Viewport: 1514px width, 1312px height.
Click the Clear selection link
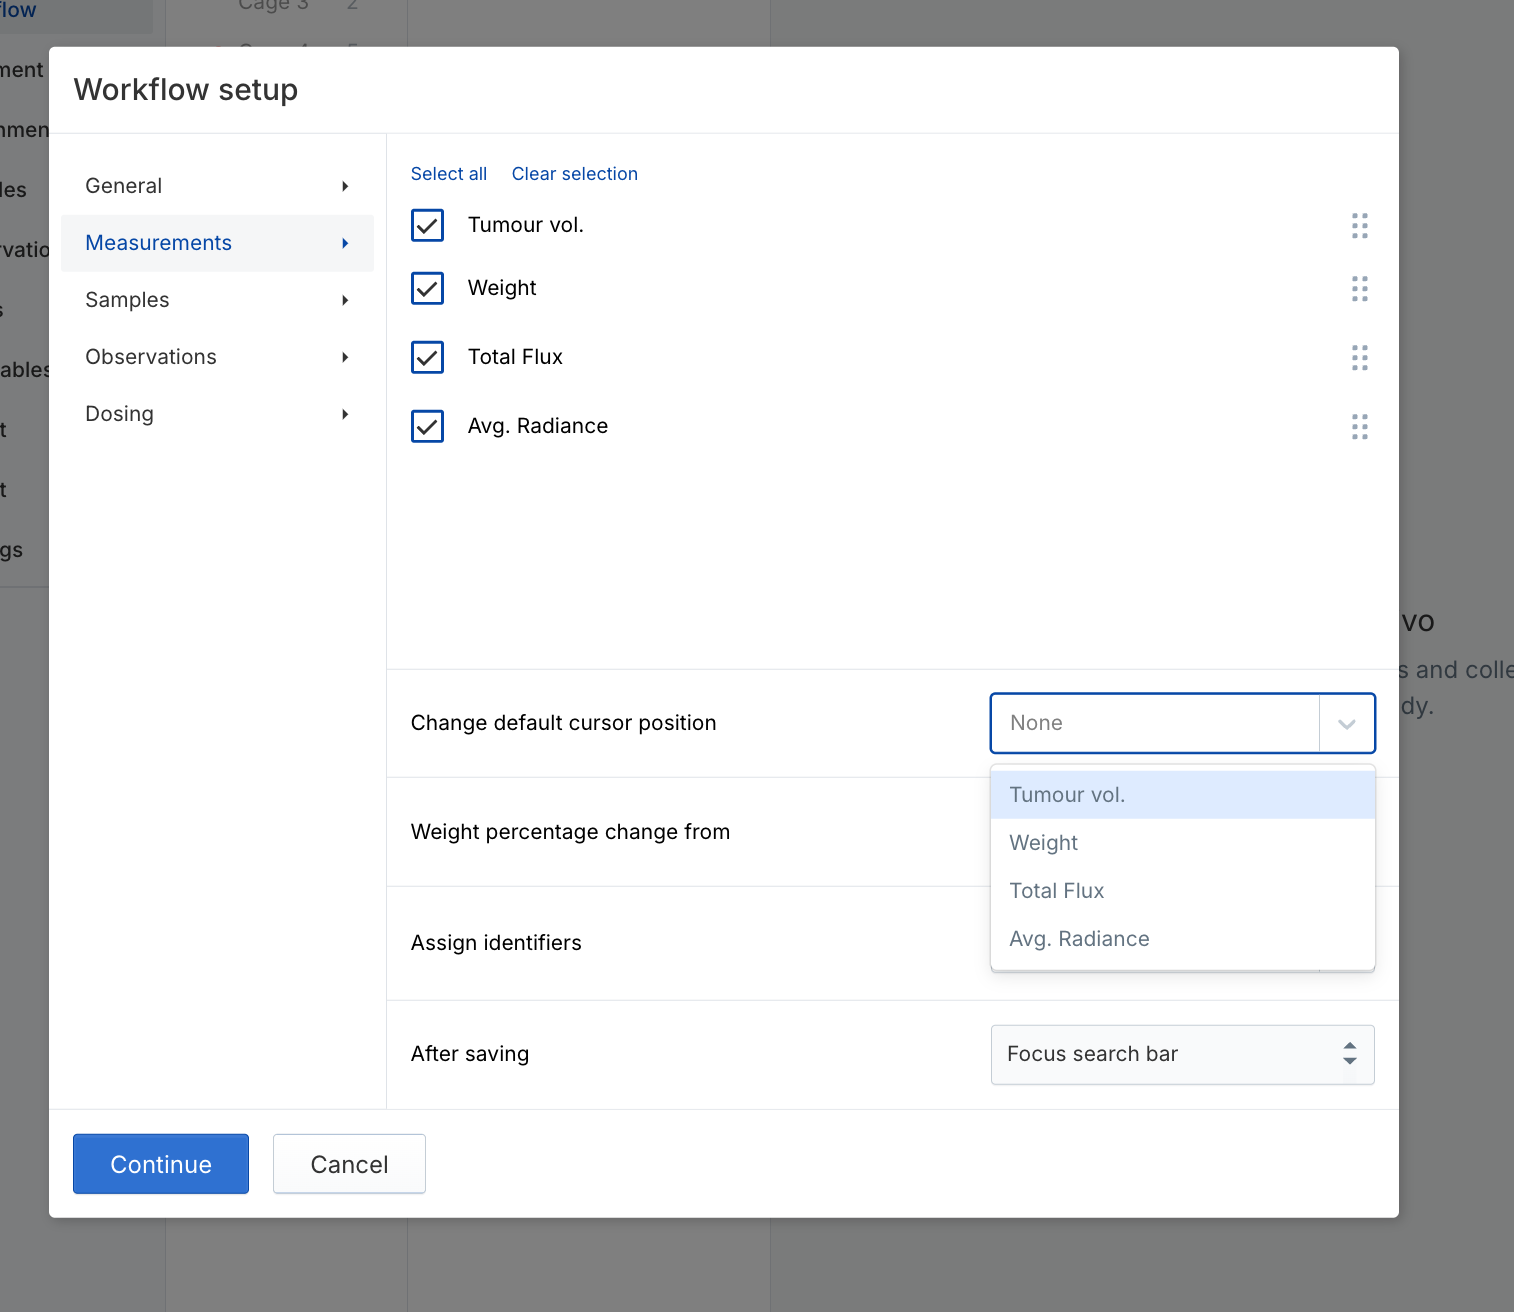point(574,174)
